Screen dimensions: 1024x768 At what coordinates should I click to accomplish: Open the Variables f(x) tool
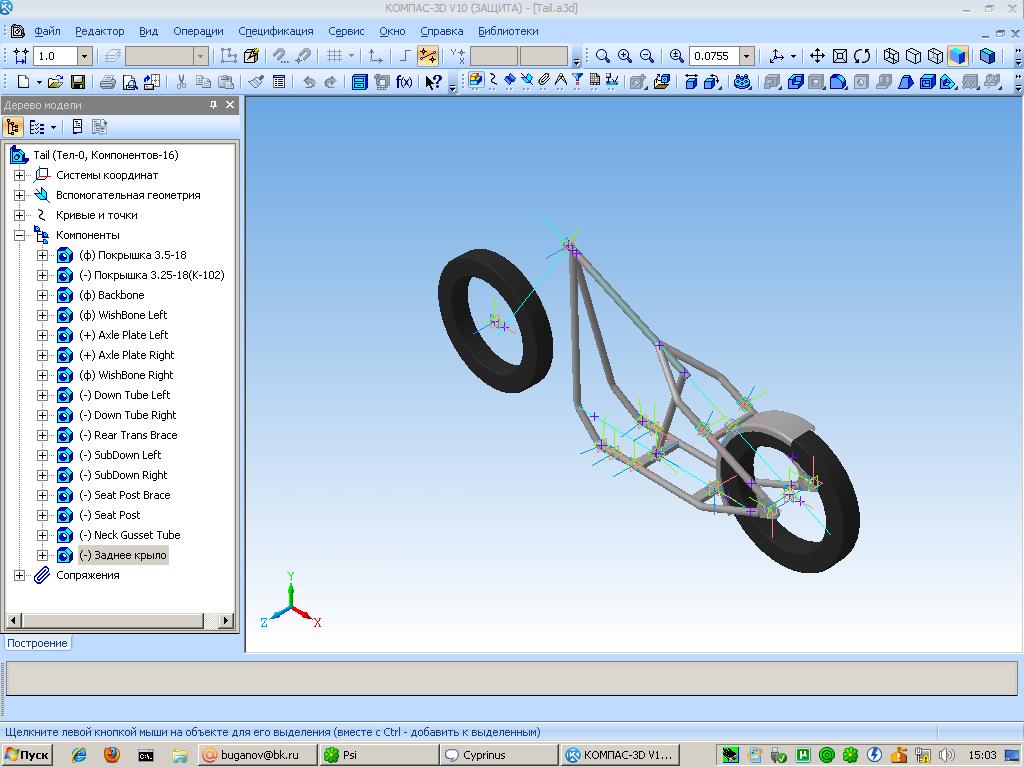tap(404, 82)
